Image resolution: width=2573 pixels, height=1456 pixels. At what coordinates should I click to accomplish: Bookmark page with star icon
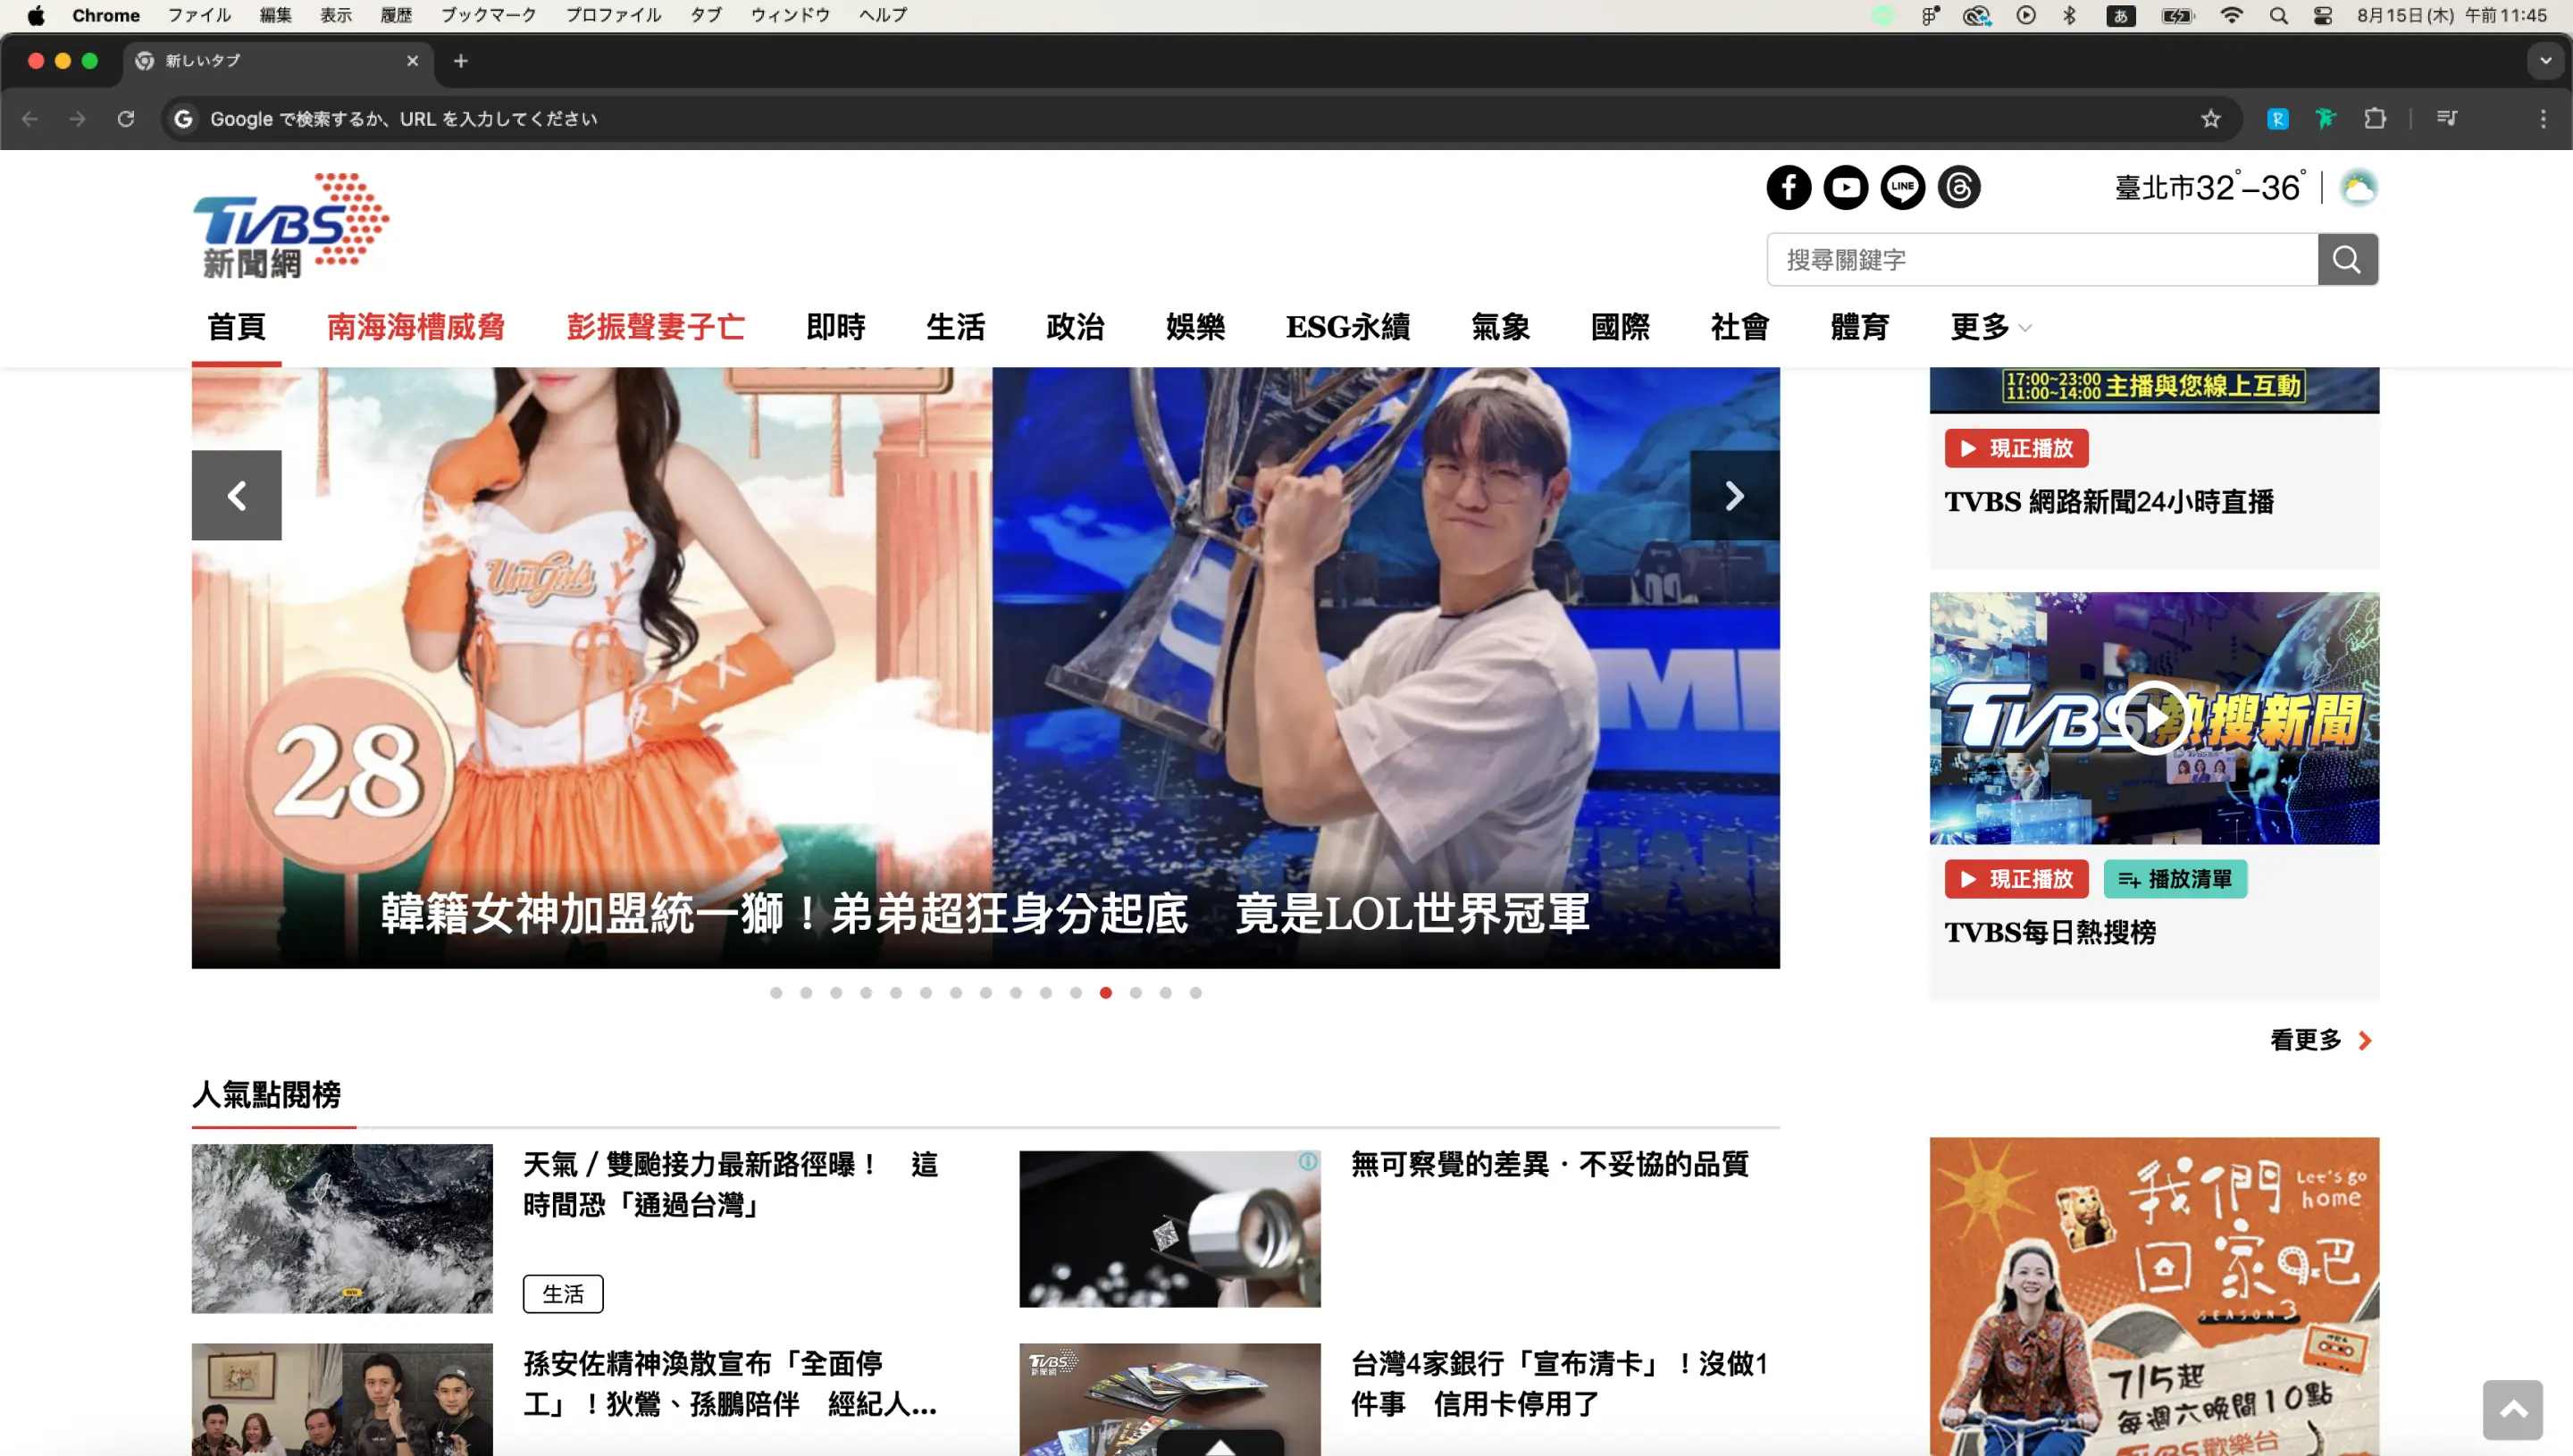coord(2210,119)
